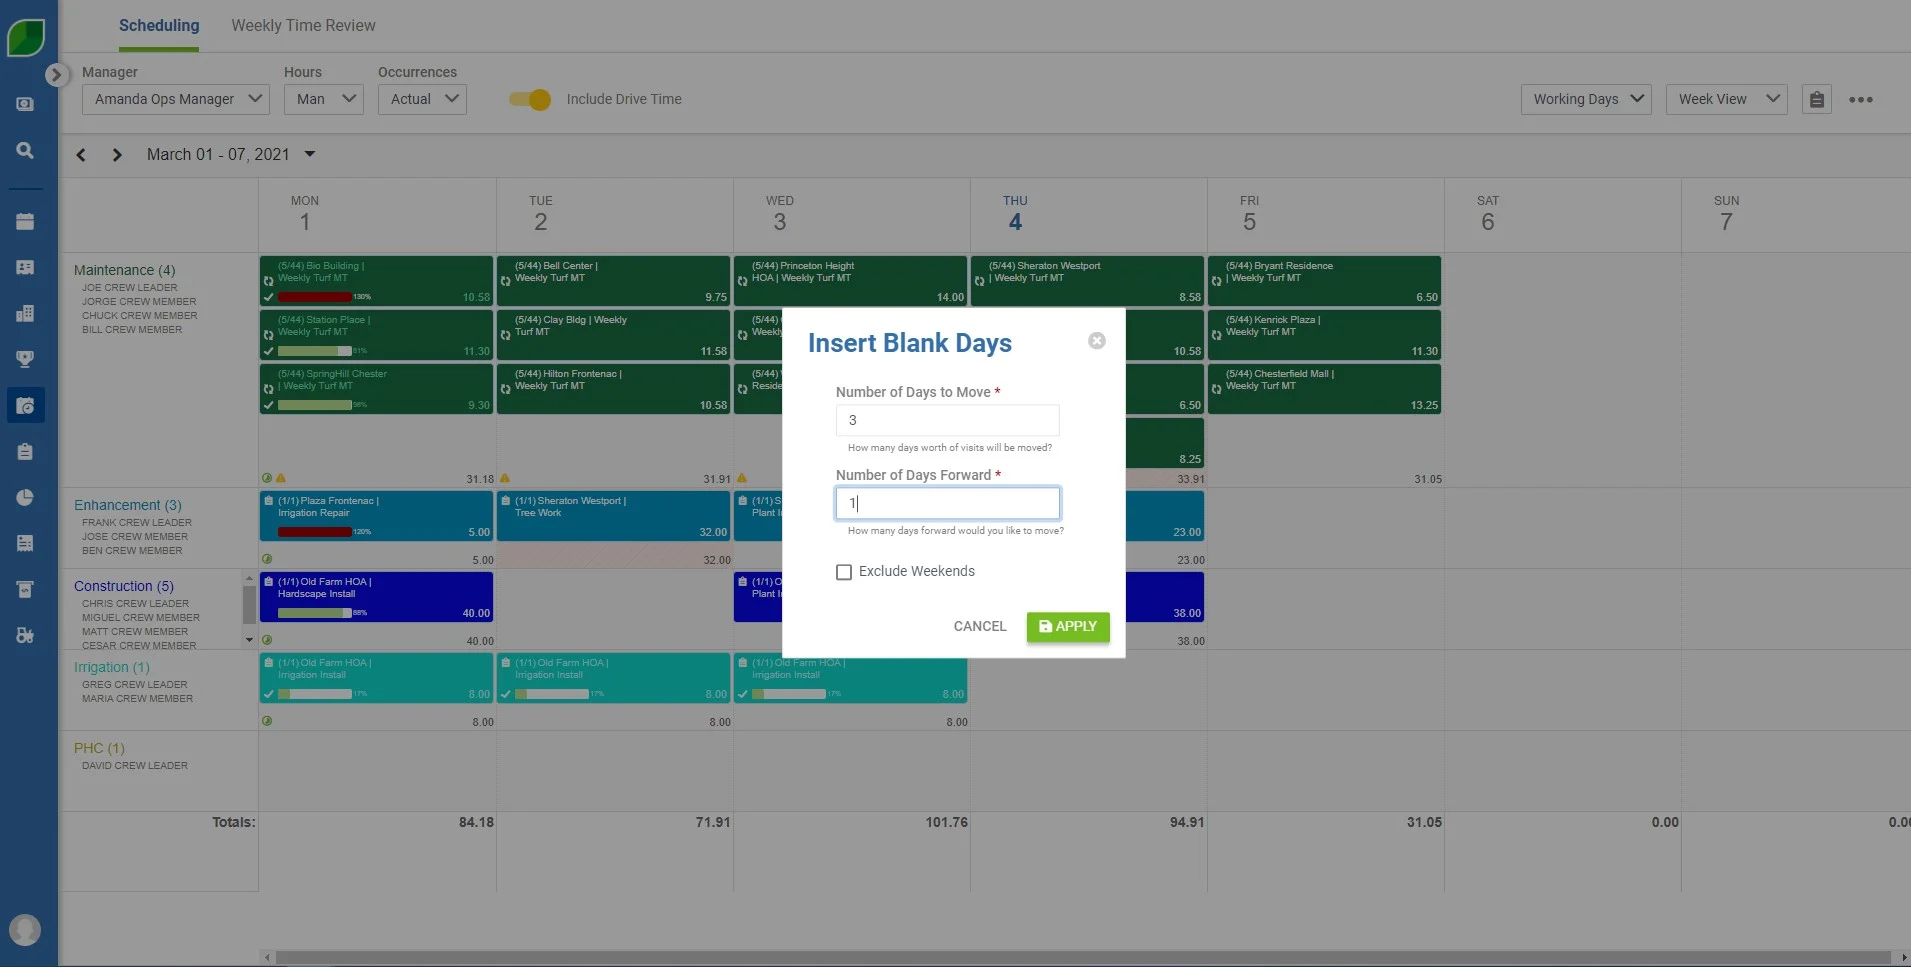1911x967 pixels.
Task: Open the Sheraton Westport Tree Work visit
Action: pos(613,516)
